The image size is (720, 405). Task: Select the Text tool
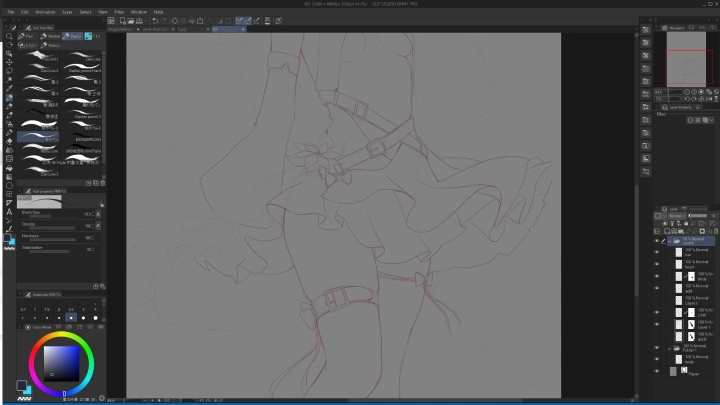point(9,212)
